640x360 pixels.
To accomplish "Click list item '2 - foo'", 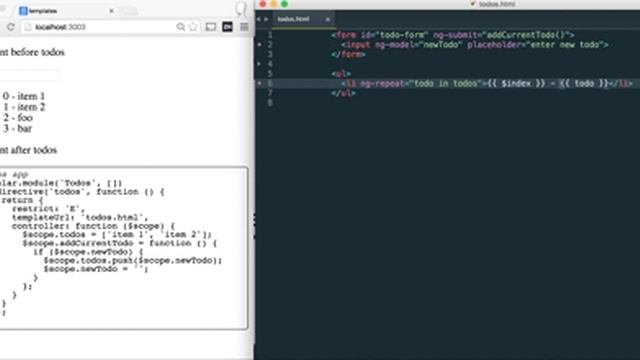I will pyautogui.click(x=17, y=118).
